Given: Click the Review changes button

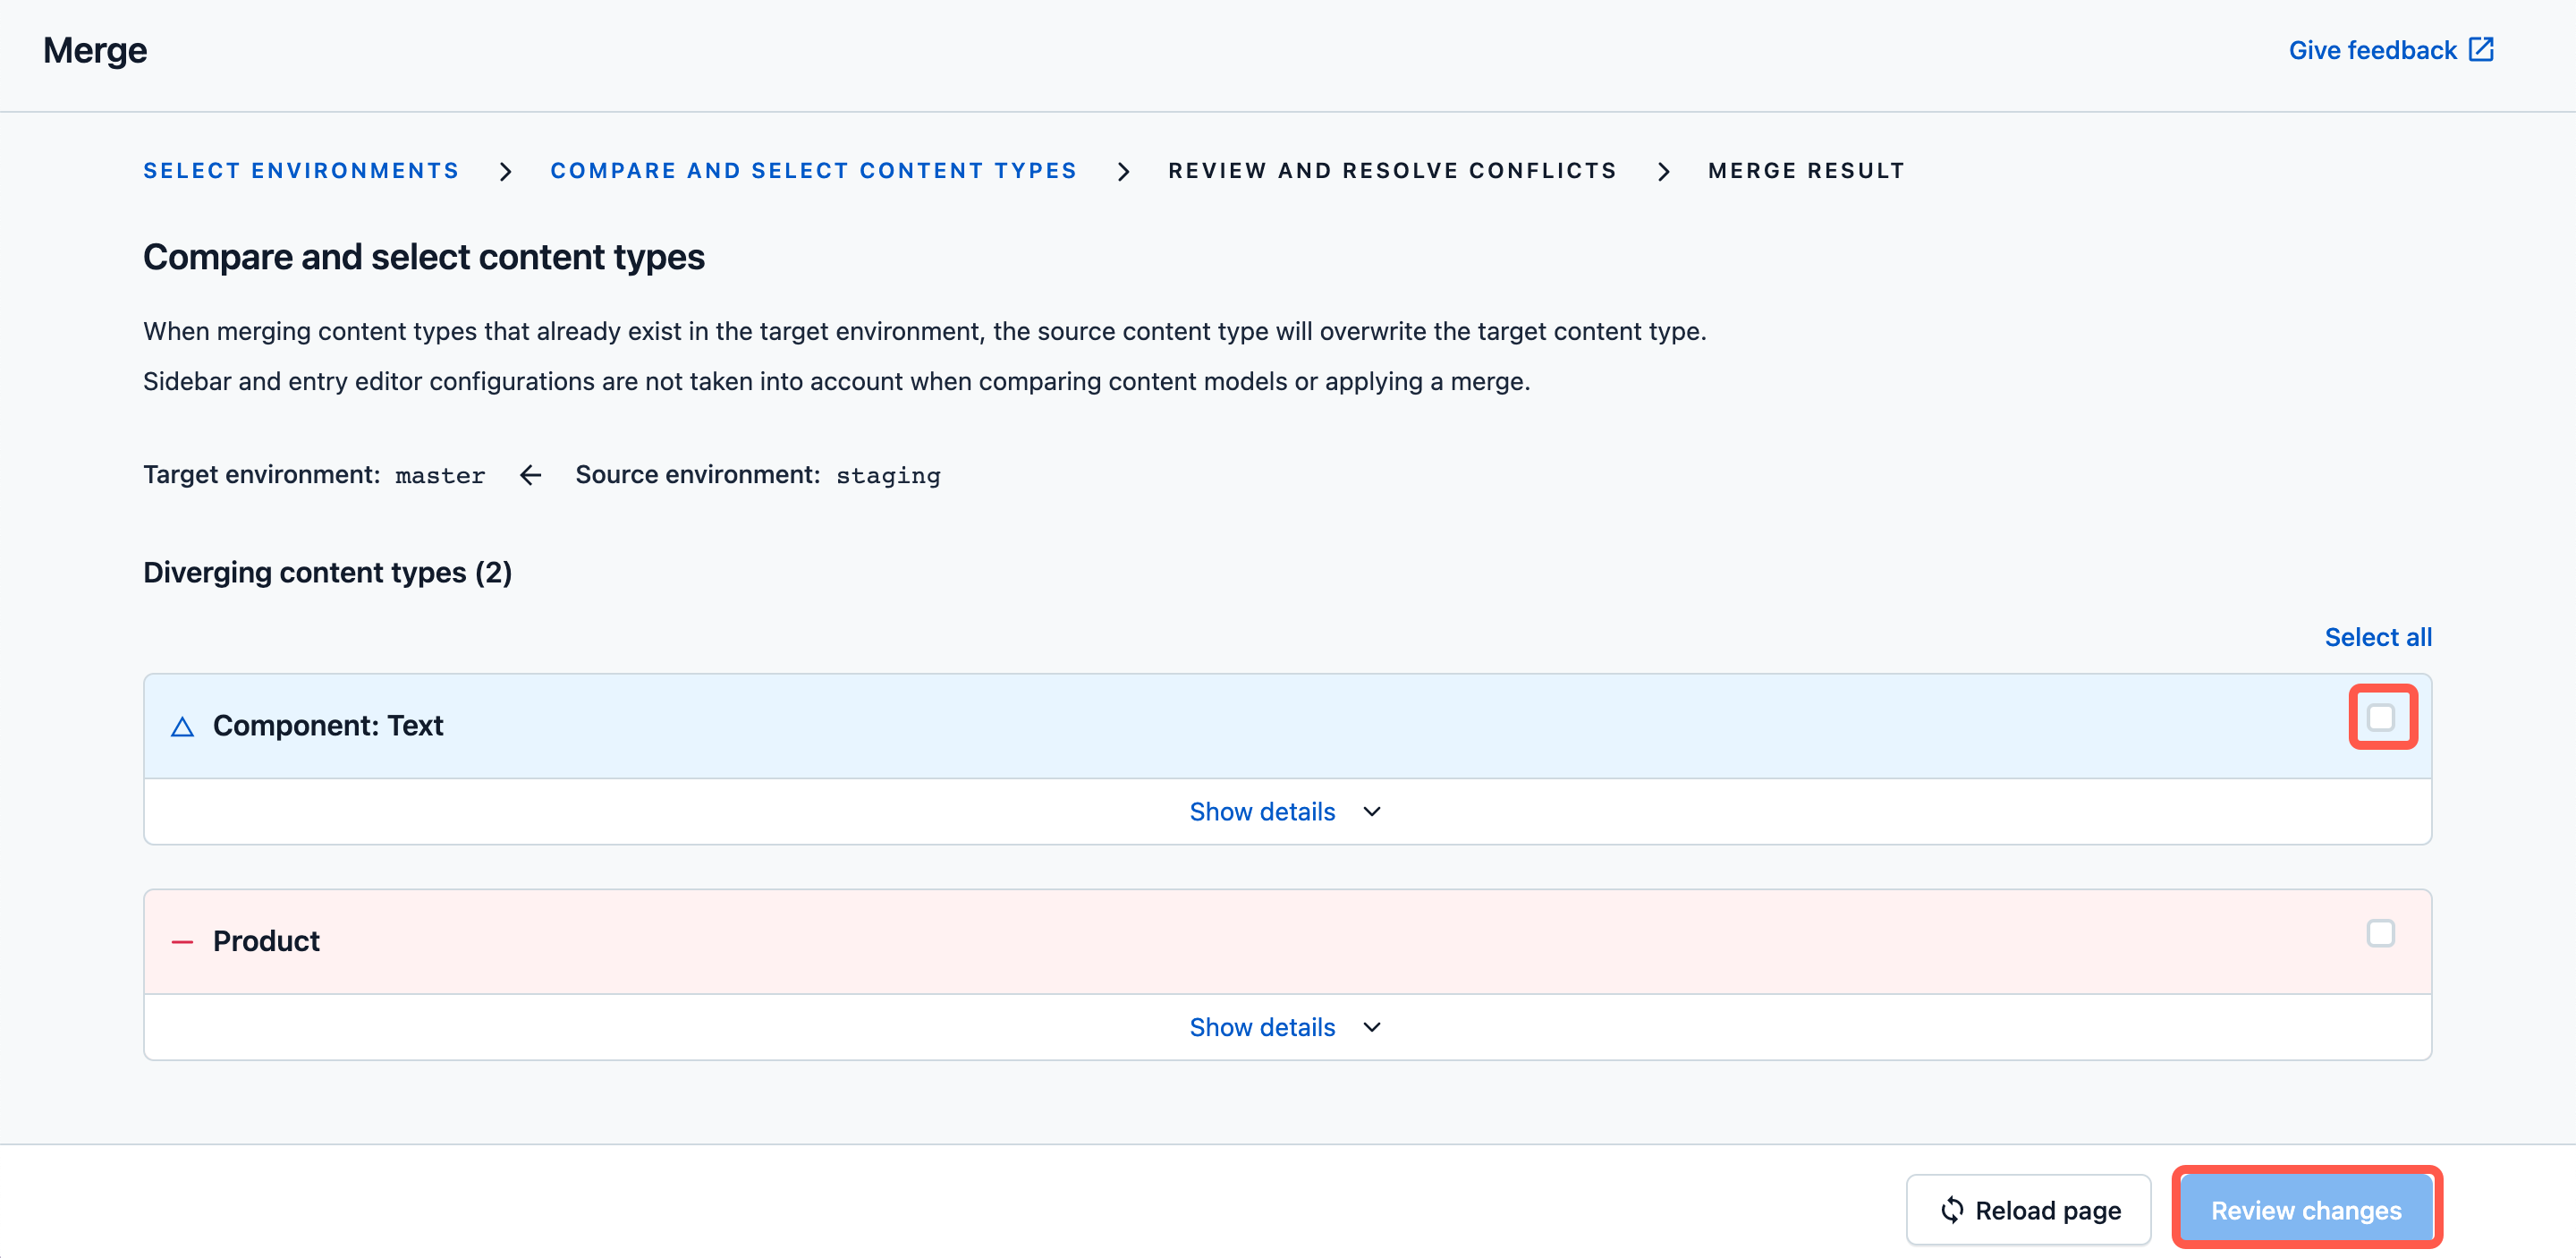Looking at the screenshot, I should coord(2306,1210).
